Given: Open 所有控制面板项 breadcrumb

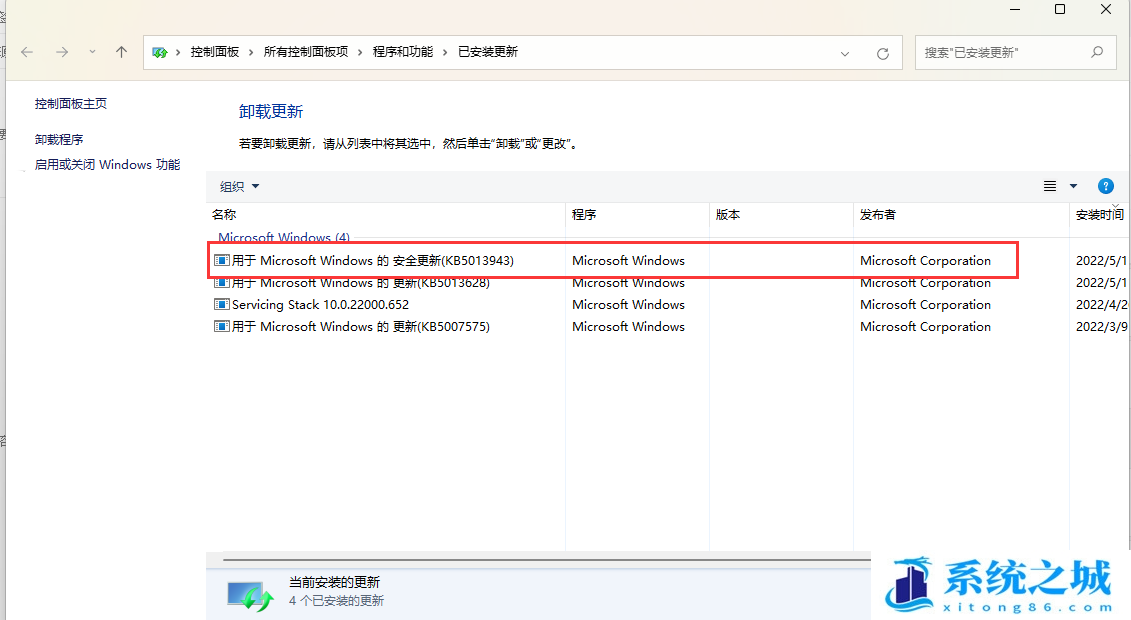Looking at the screenshot, I should [306, 52].
